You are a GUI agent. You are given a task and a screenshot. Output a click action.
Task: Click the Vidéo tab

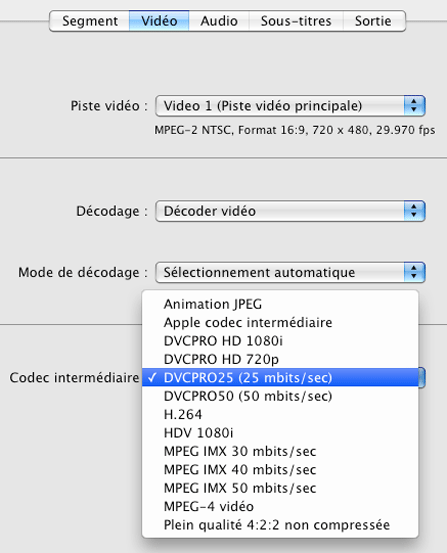click(159, 21)
